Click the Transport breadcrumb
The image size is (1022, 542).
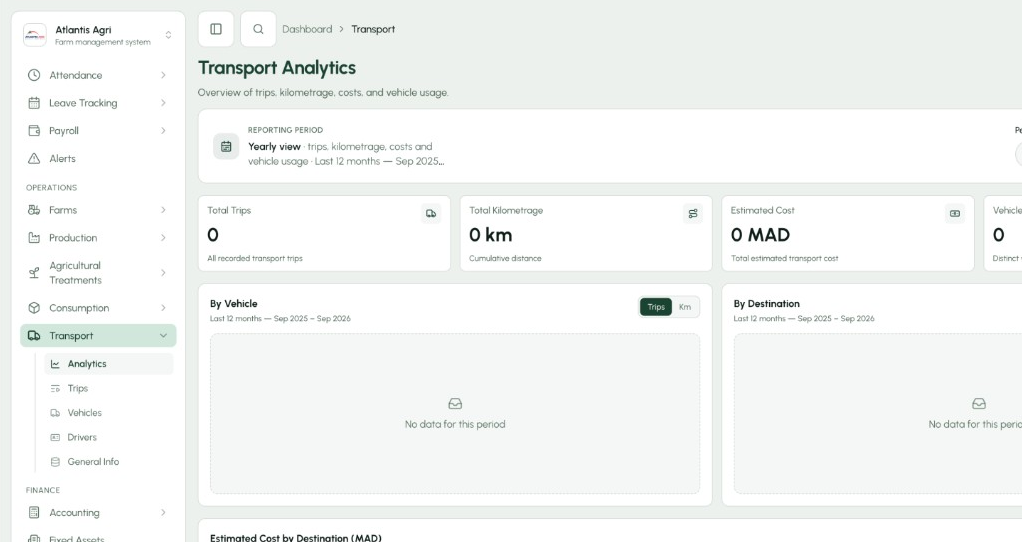coord(373,29)
